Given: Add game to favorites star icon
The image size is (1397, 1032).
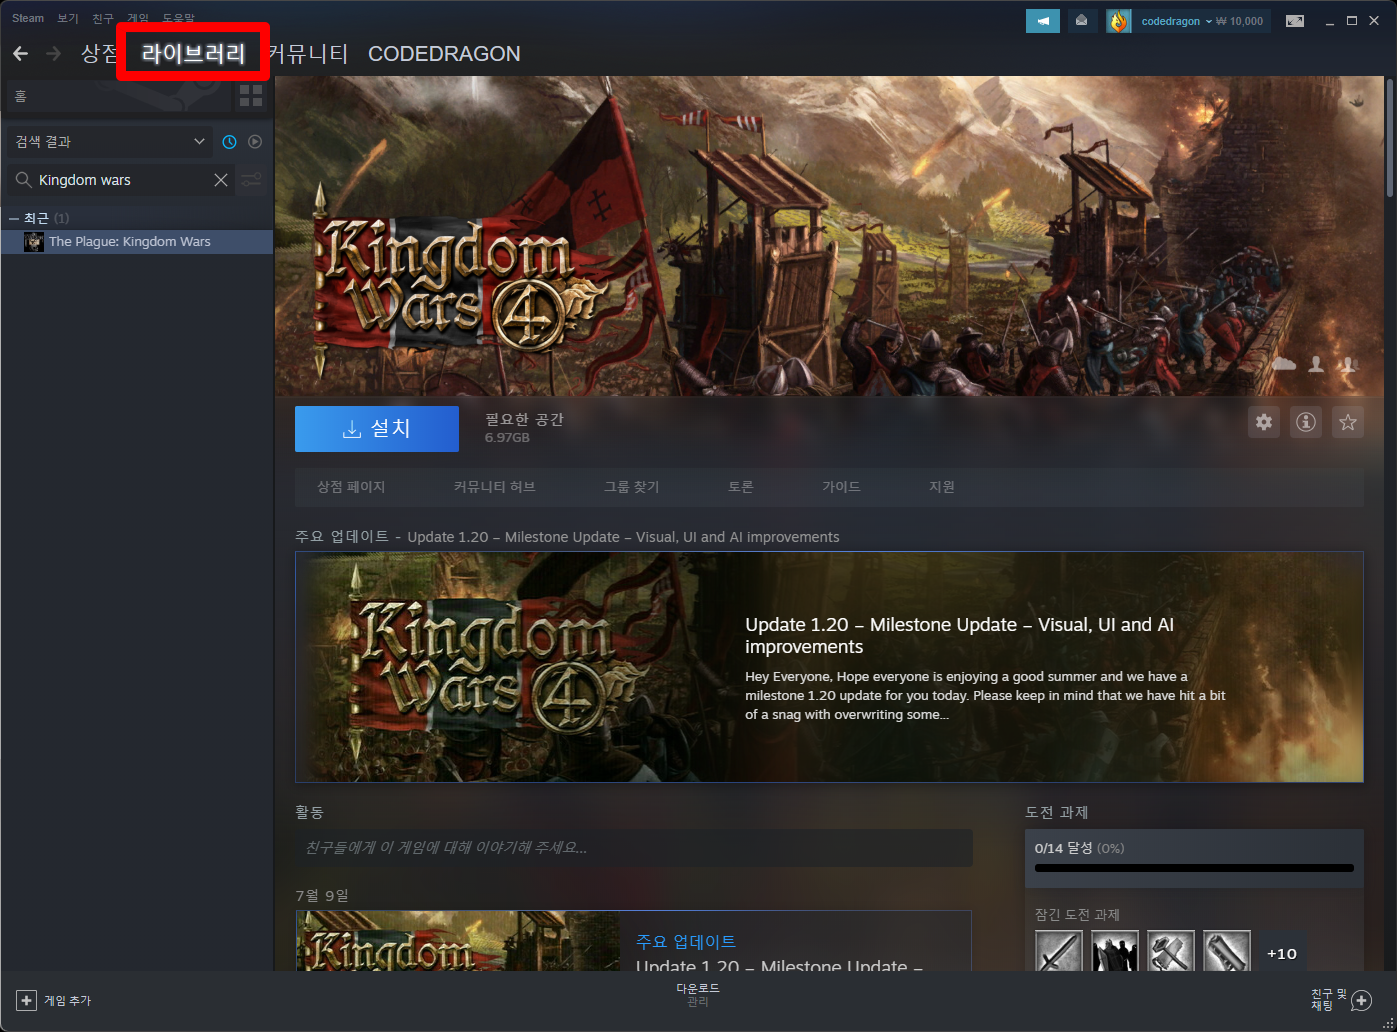Looking at the screenshot, I should tap(1348, 422).
